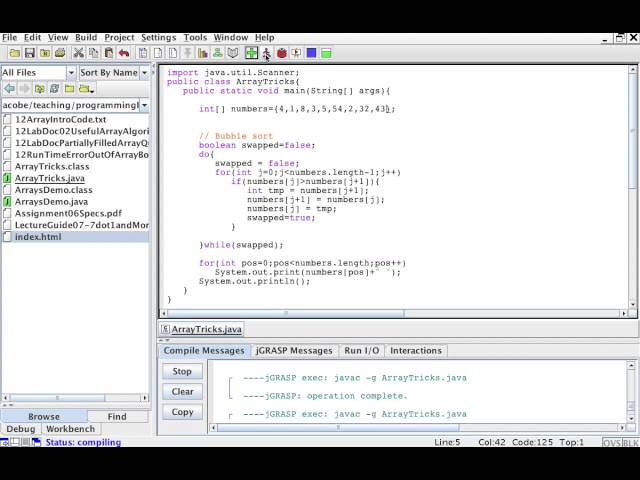The height and width of the screenshot is (480, 640).
Task: Switch to the Workbench tab
Action: point(71,429)
